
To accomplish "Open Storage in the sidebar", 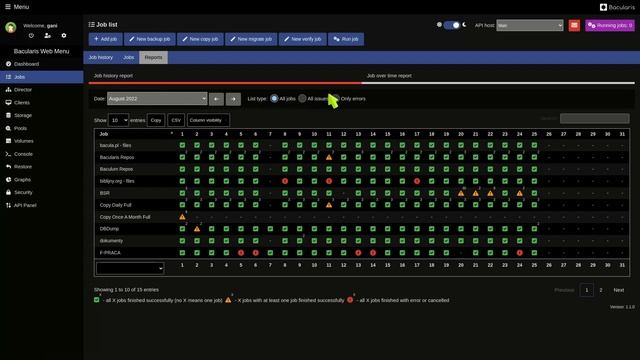I will [x=42, y=116].
